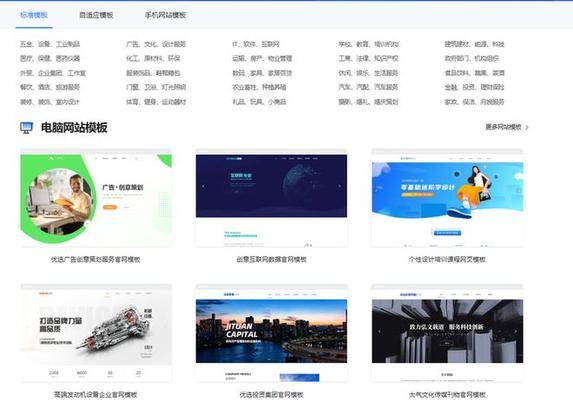Image resolution: width=573 pixels, height=400 pixels.
Task: Open the 手机网站模板 tab
Action: pyautogui.click(x=165, y=15)
